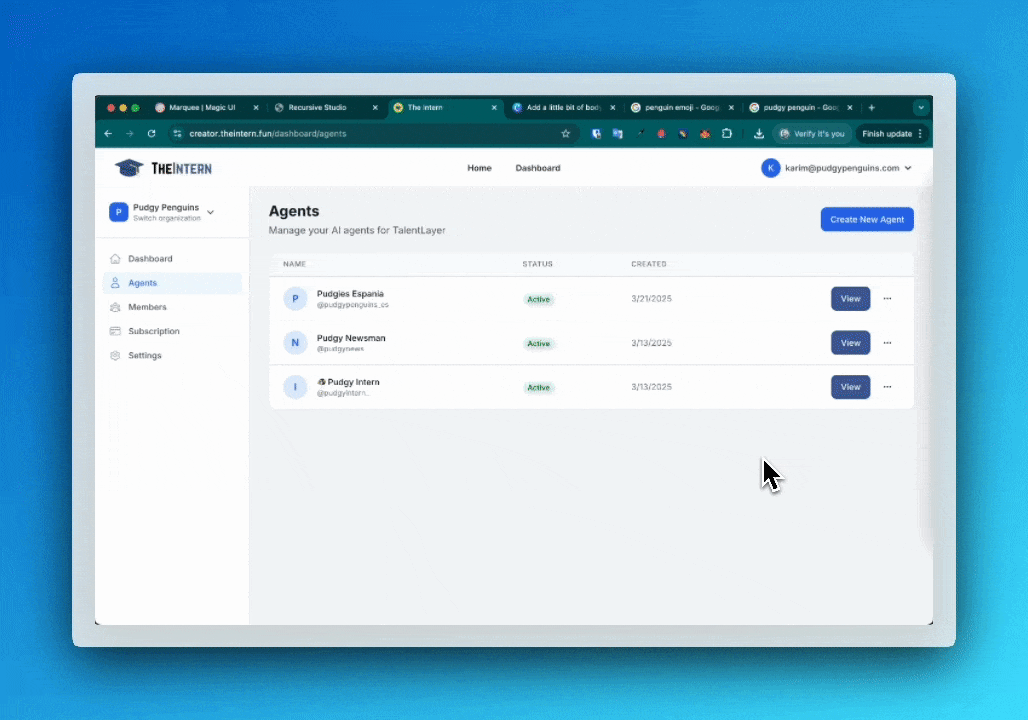The width and height of the screenshot is (1028, 720).
Task: Go to Dashboard in top navigation
Action: coord(538,168)
